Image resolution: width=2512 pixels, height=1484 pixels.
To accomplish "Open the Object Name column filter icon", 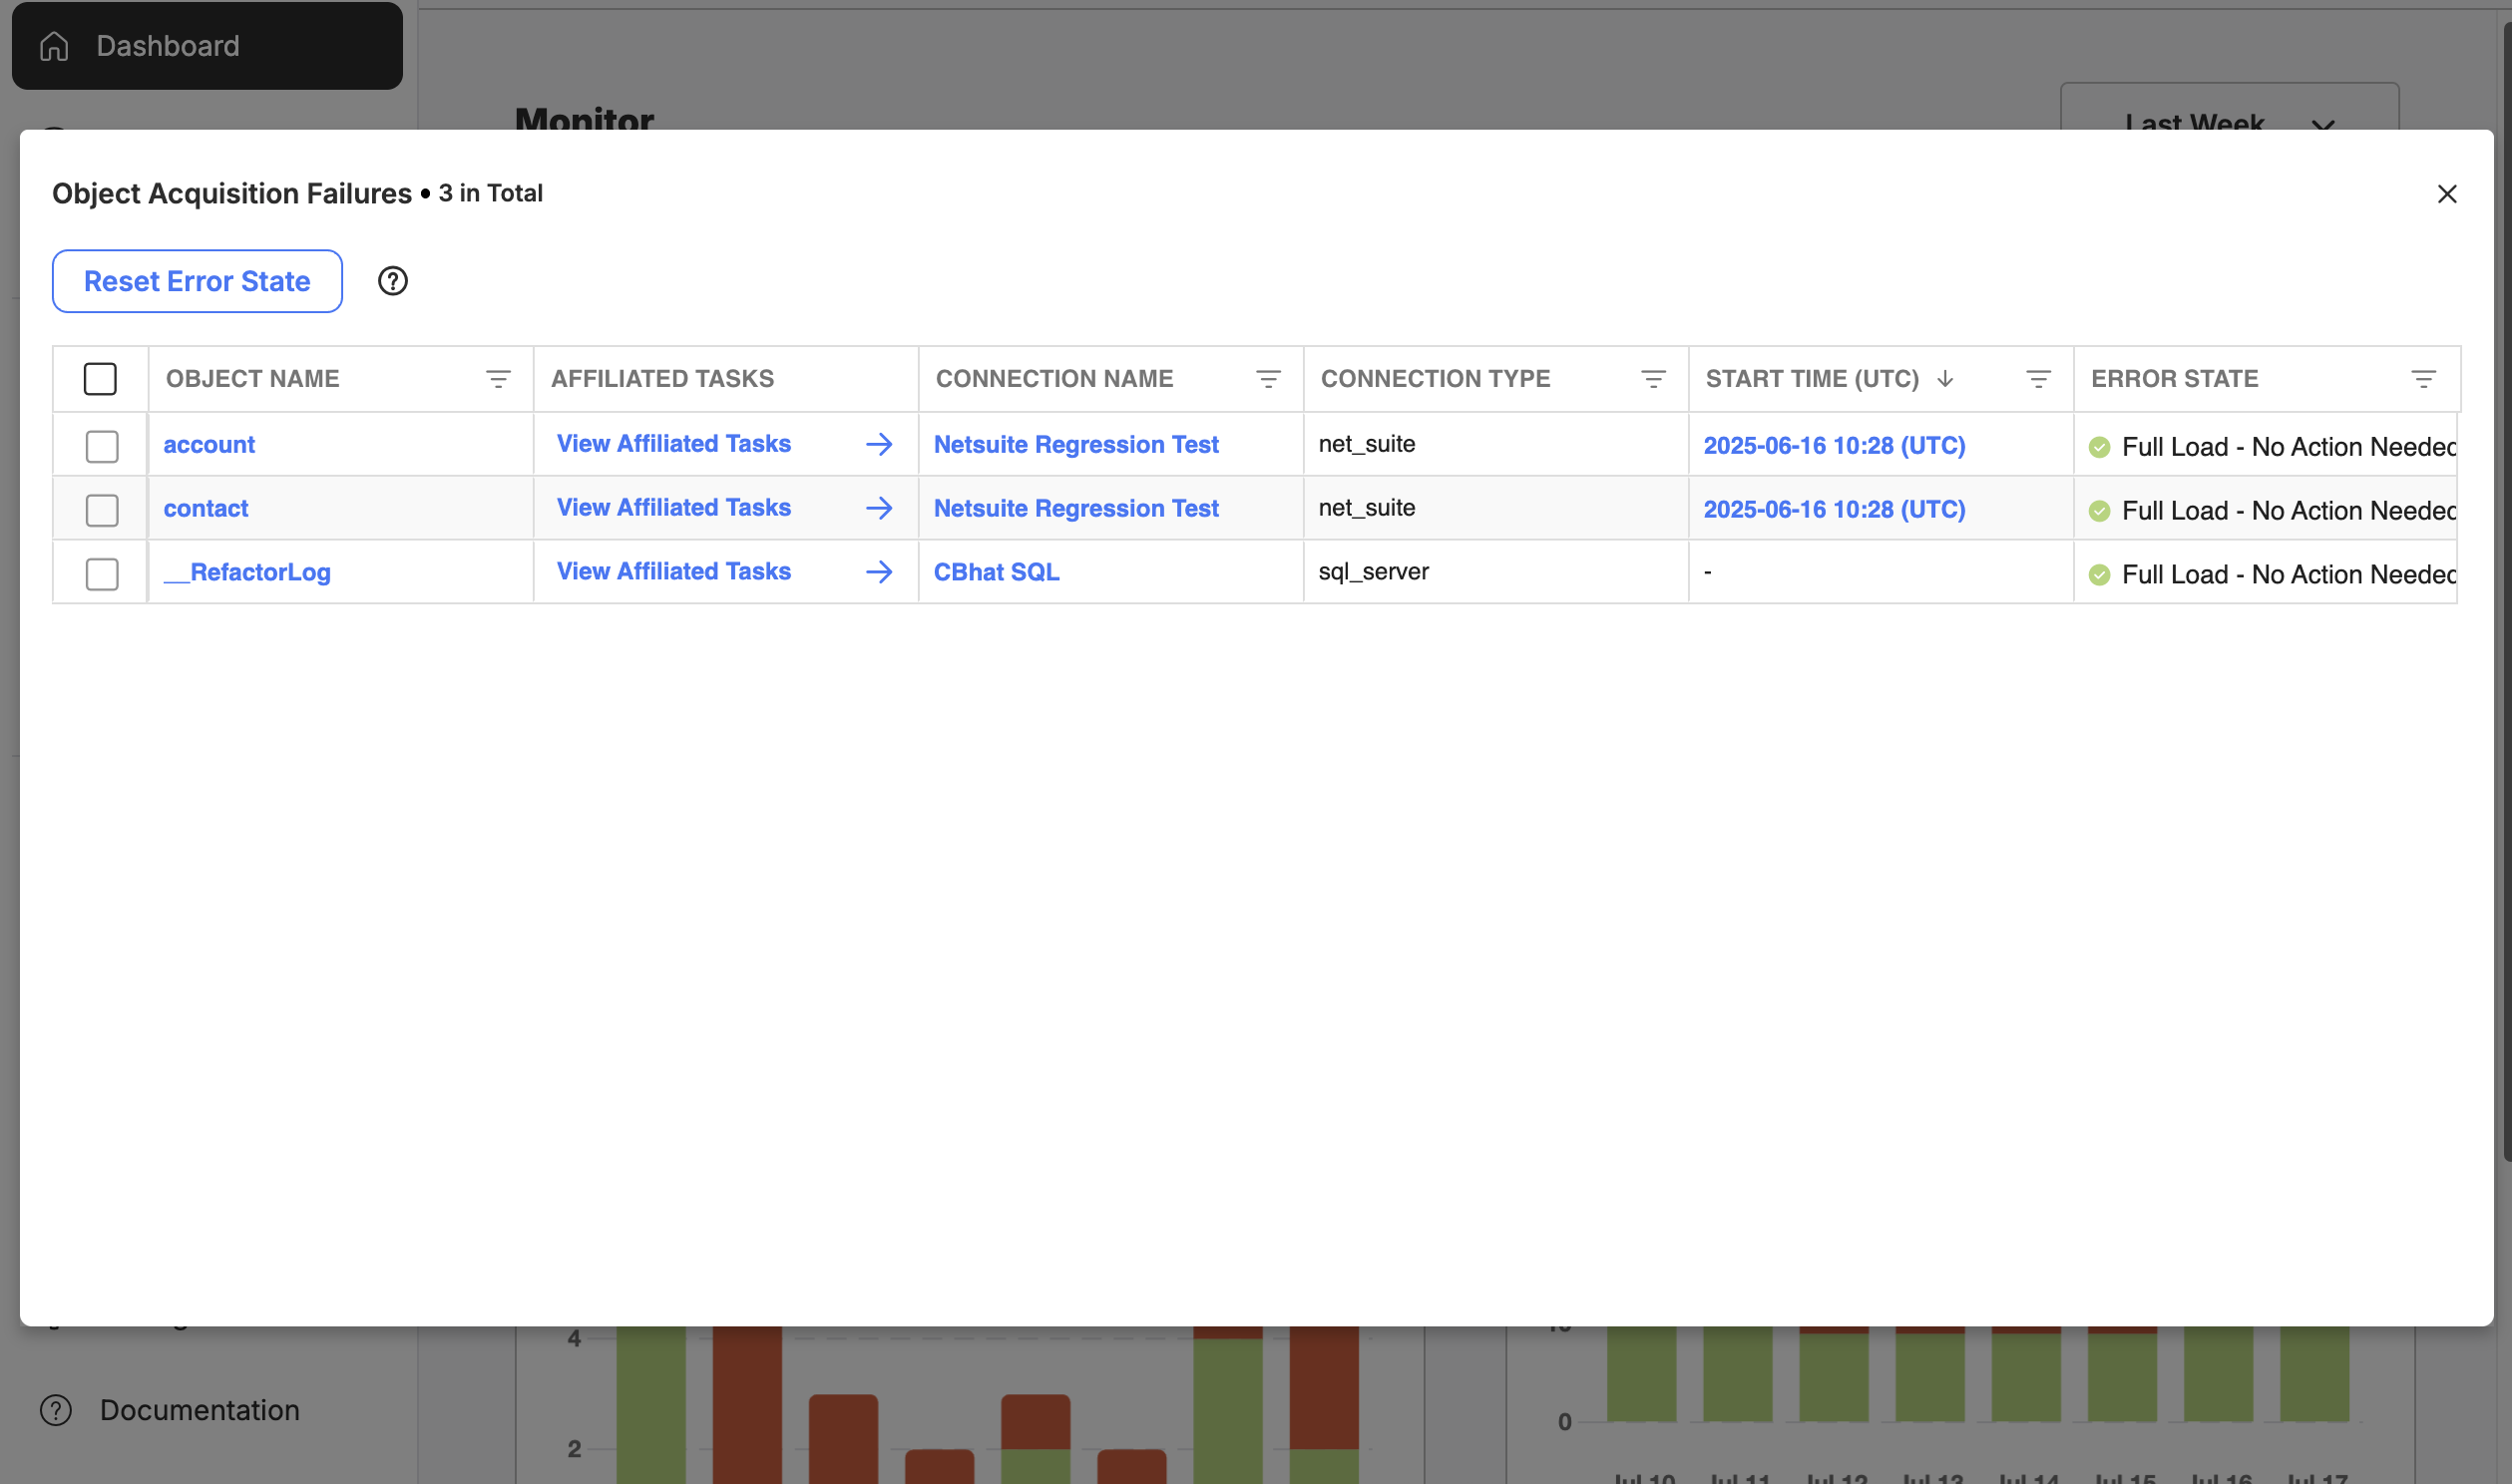I will (x=498, y=379).
